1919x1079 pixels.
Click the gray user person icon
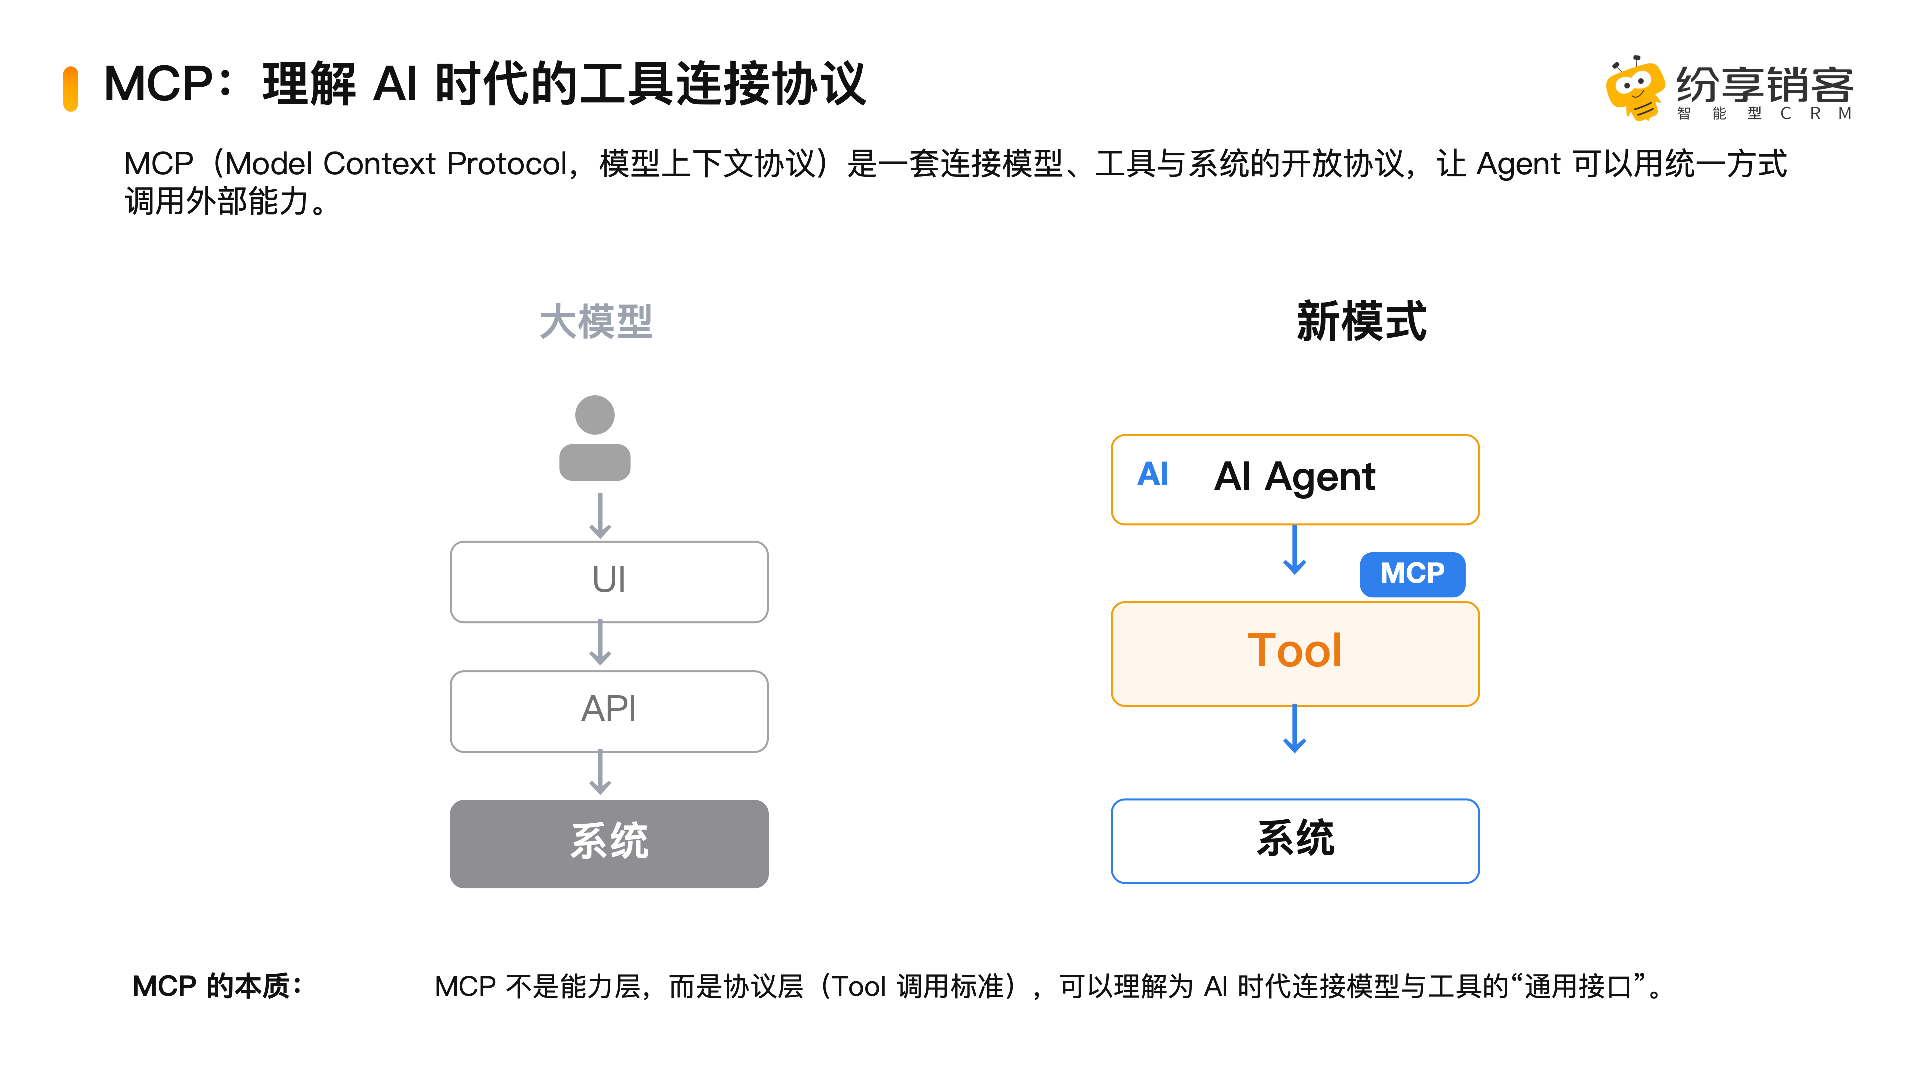pyautogui.click(x=595, y=438)
